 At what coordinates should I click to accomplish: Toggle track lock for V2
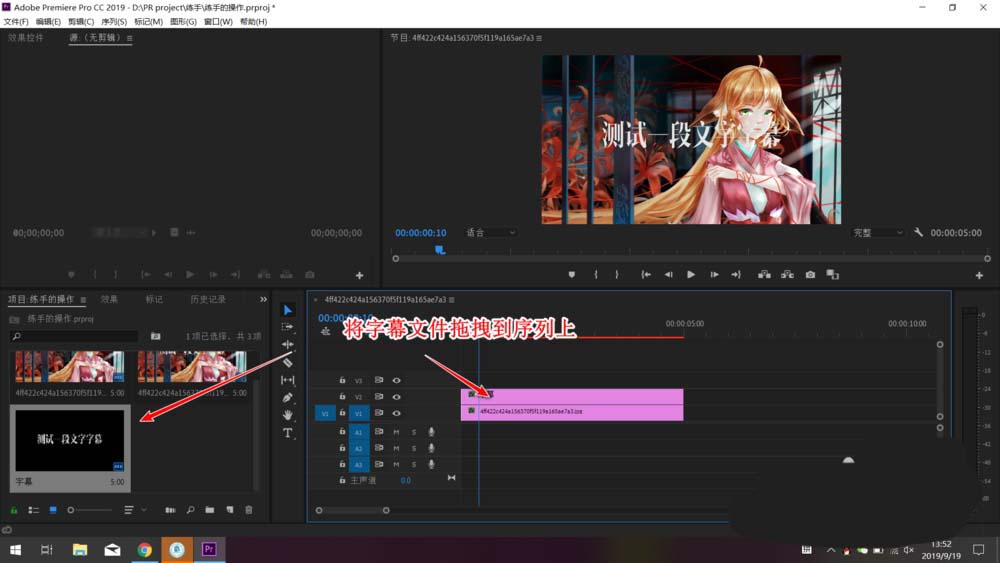pyautogui.click(x=342, y=397)
